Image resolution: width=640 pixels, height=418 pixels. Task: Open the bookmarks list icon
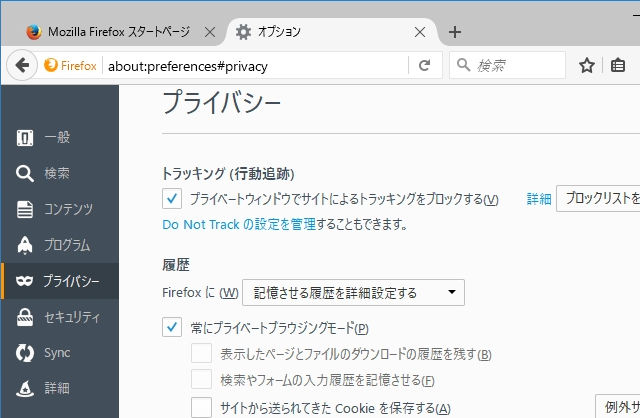pyautogui.click(x=618, y=65)
